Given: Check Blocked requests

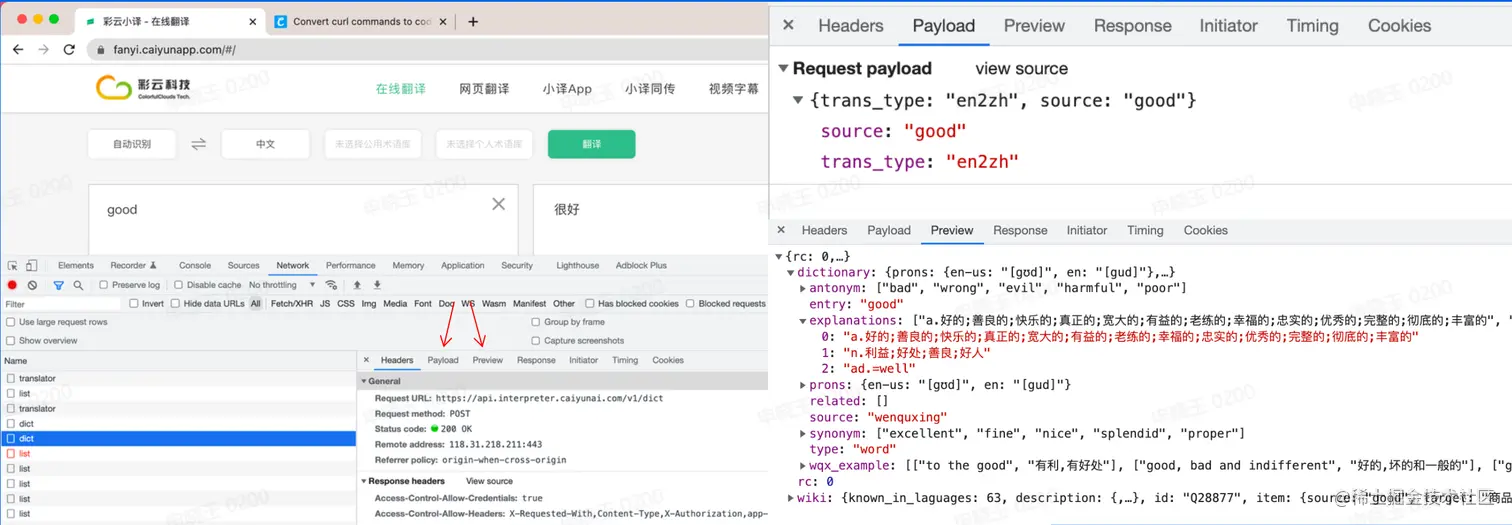Looking at the screenshot, I should point(691,303).
